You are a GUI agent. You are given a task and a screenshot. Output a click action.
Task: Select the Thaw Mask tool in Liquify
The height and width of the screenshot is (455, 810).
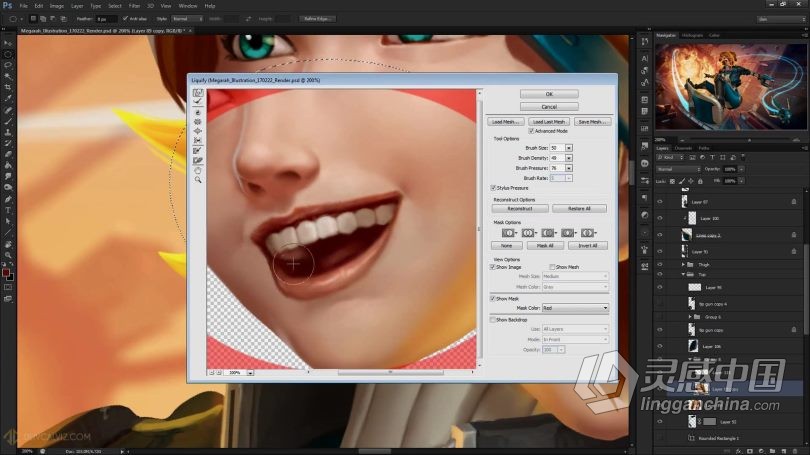point(198,161)
